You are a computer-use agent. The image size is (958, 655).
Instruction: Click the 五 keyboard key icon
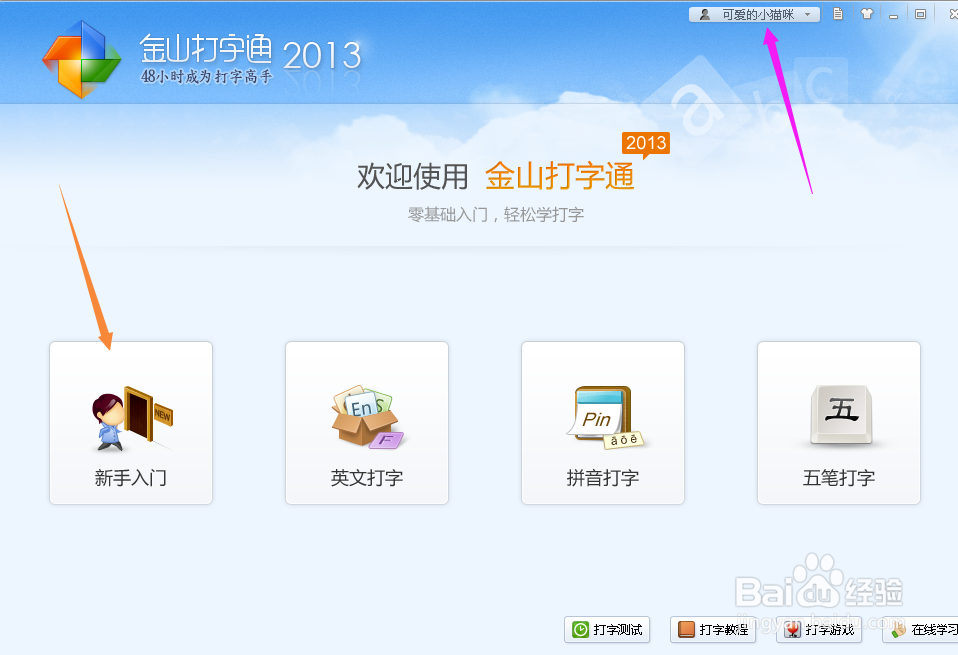(841, 414)
